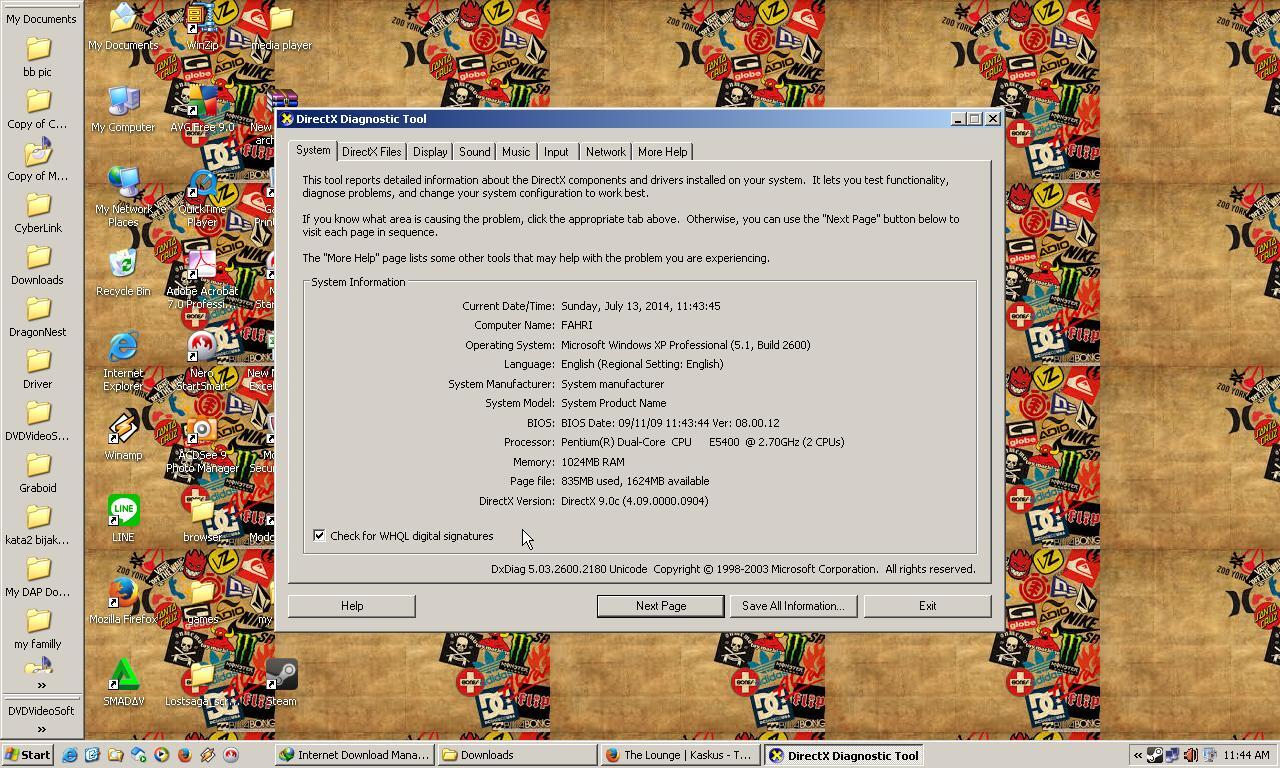1280x768 pixels.
Task: Open the CyberLink folder in sidebar
Action: 38,212
